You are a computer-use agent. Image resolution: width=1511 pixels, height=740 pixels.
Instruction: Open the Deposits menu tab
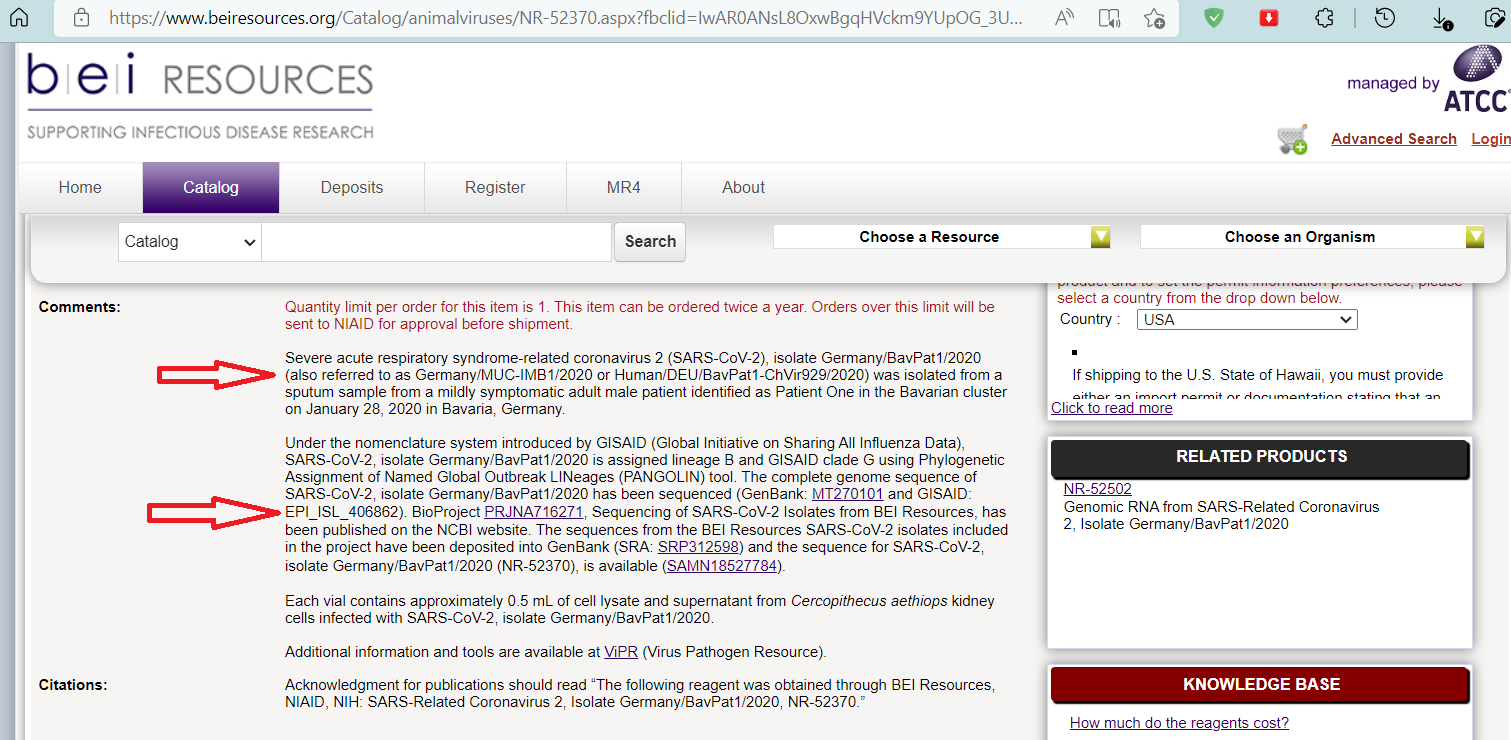click(352, 187)
